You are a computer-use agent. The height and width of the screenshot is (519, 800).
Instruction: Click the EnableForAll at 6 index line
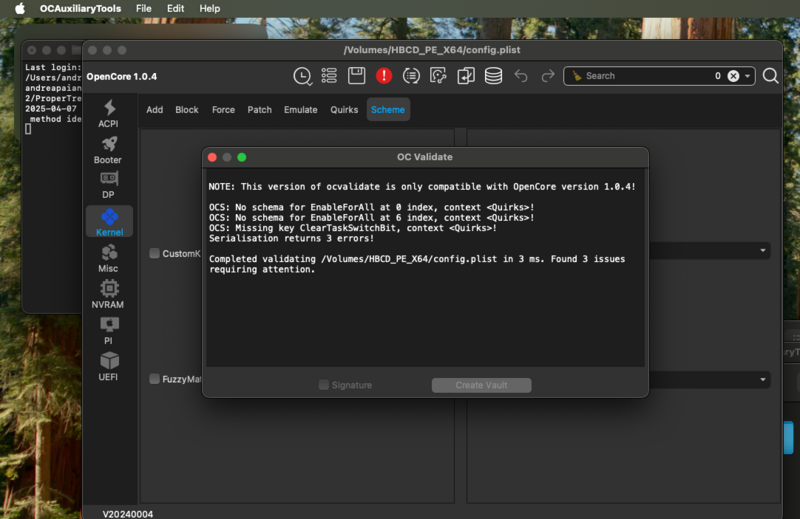(371, 218)
